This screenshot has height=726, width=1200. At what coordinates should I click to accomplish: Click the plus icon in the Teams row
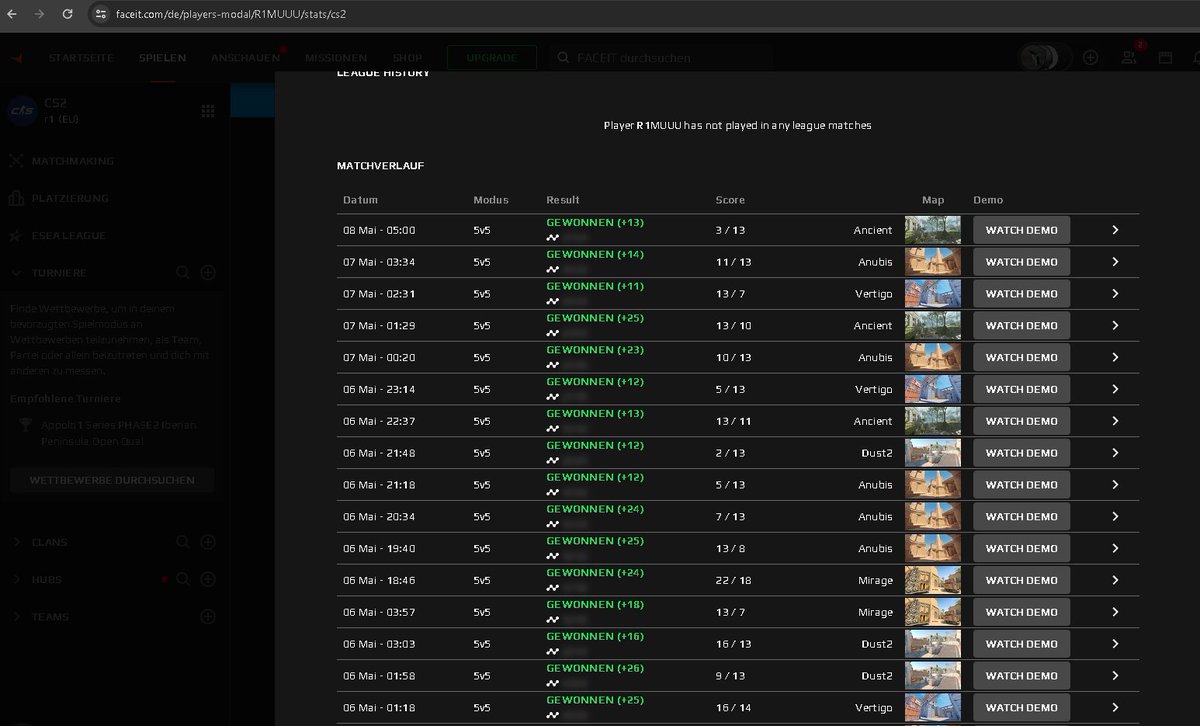pos(208,617)
